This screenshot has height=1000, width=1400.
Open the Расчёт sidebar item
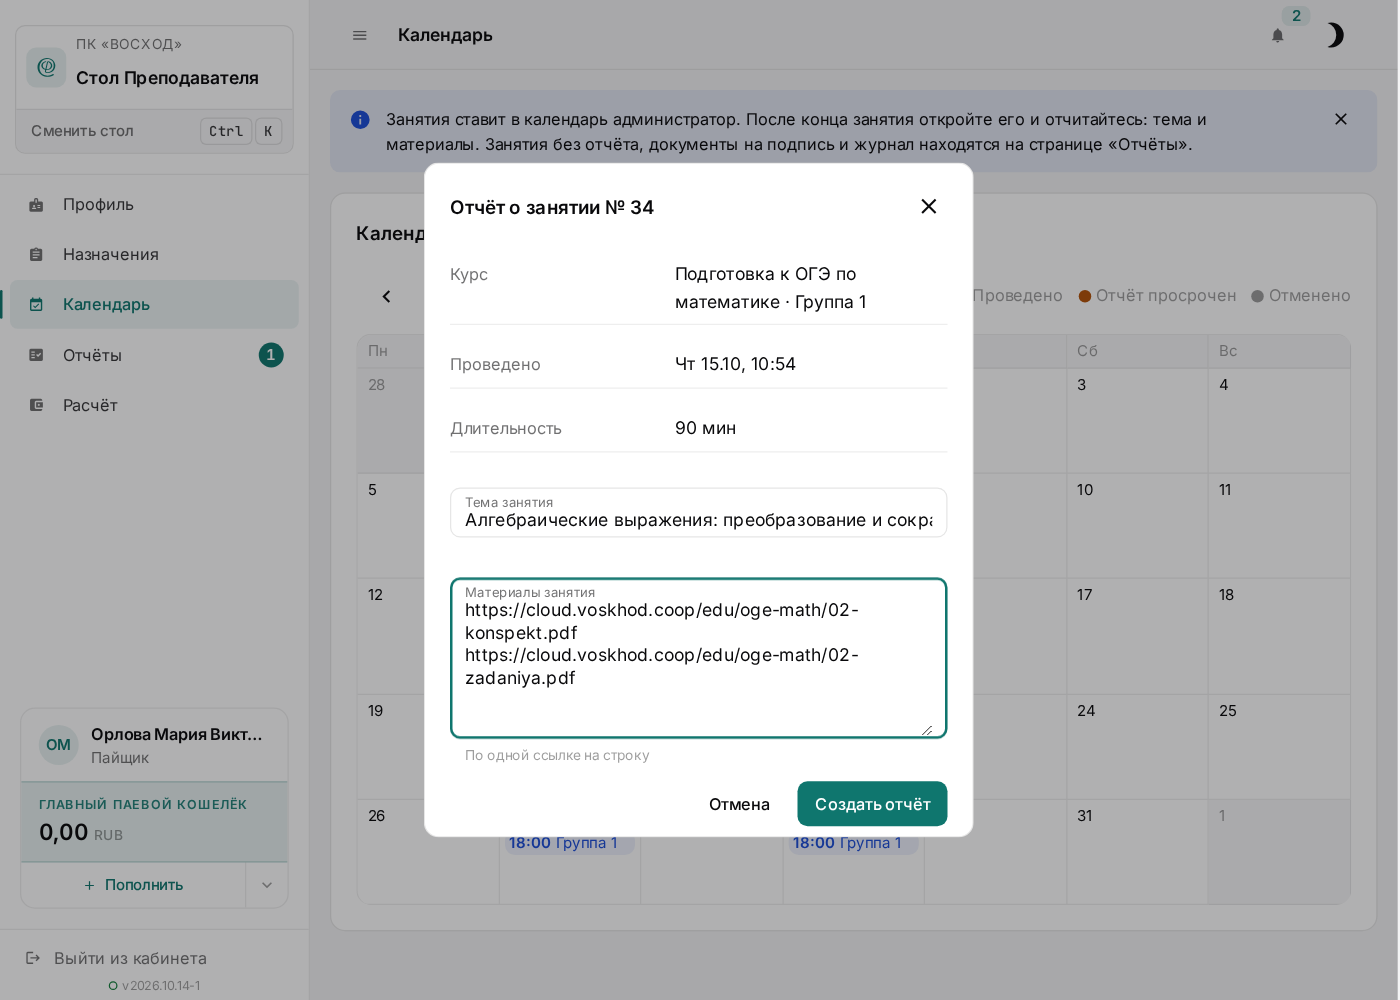[154, 405]
